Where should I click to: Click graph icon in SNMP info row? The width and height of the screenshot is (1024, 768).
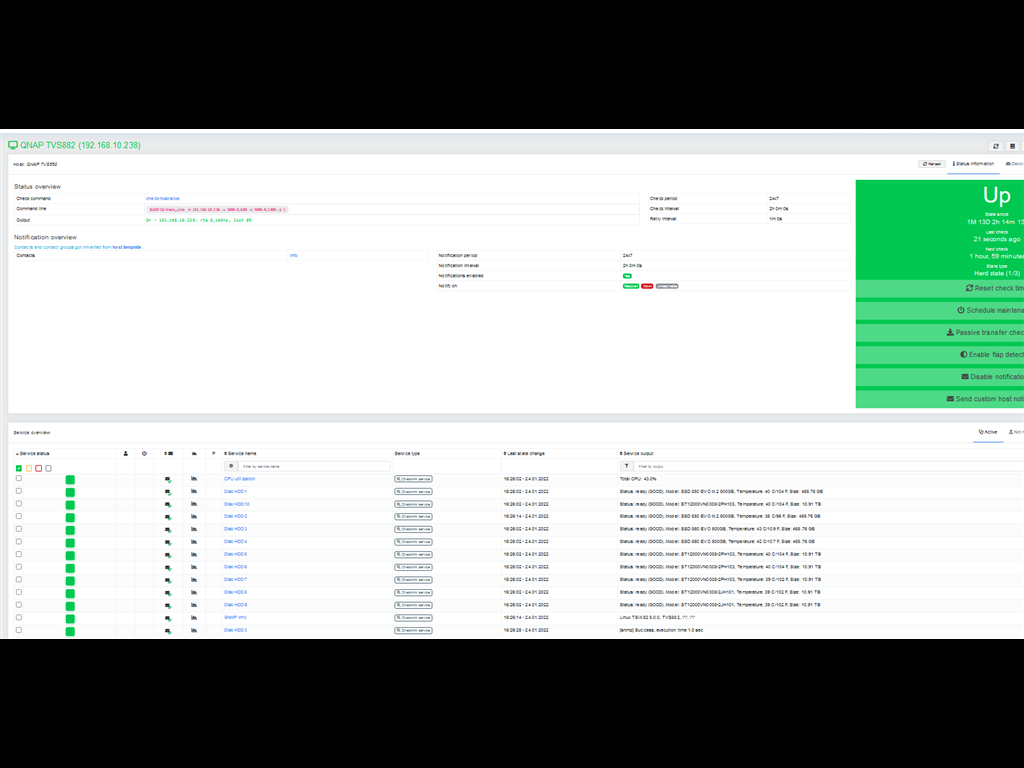point(194,618)
